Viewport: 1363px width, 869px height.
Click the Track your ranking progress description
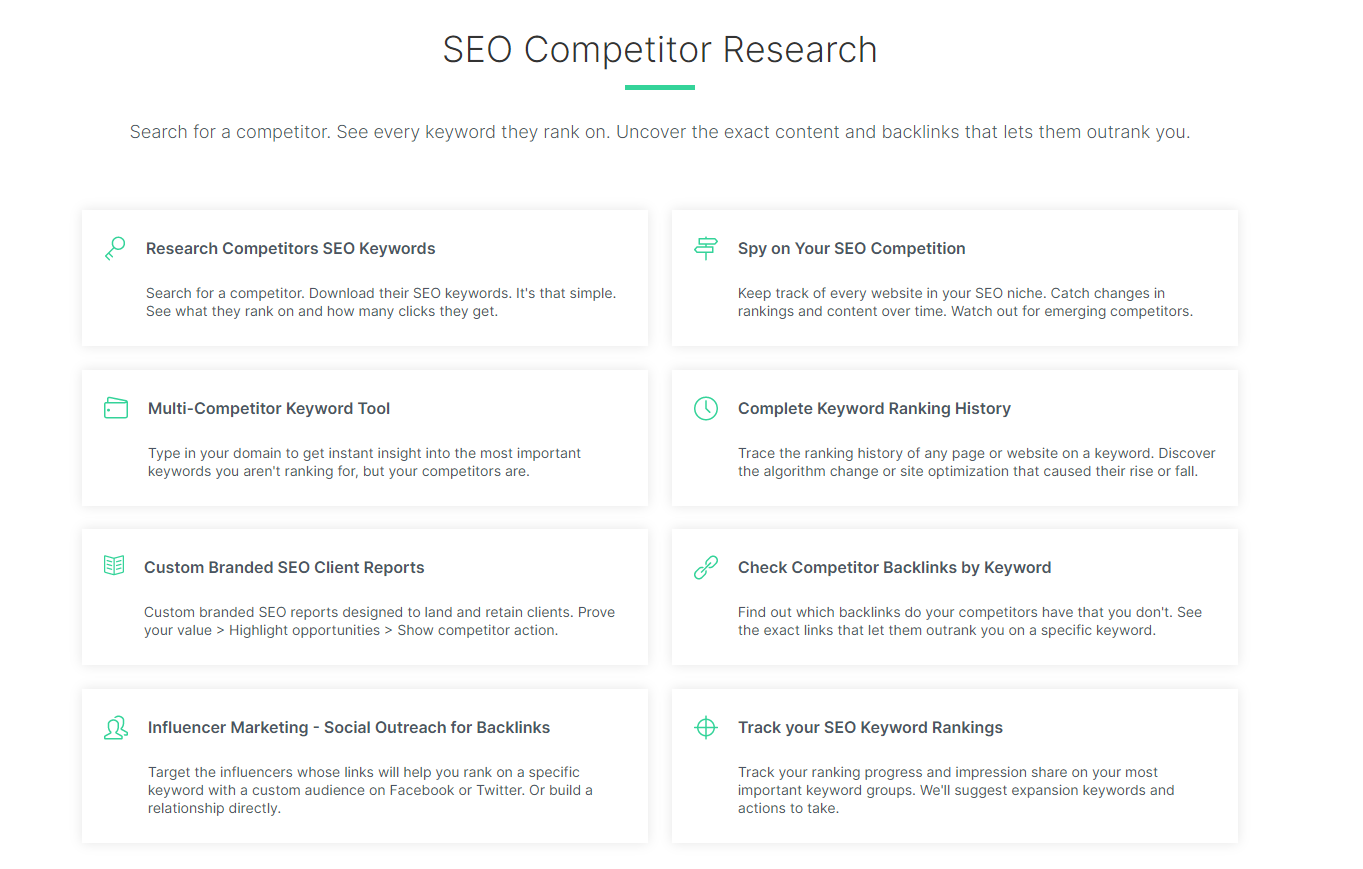[x=956, y=790]
